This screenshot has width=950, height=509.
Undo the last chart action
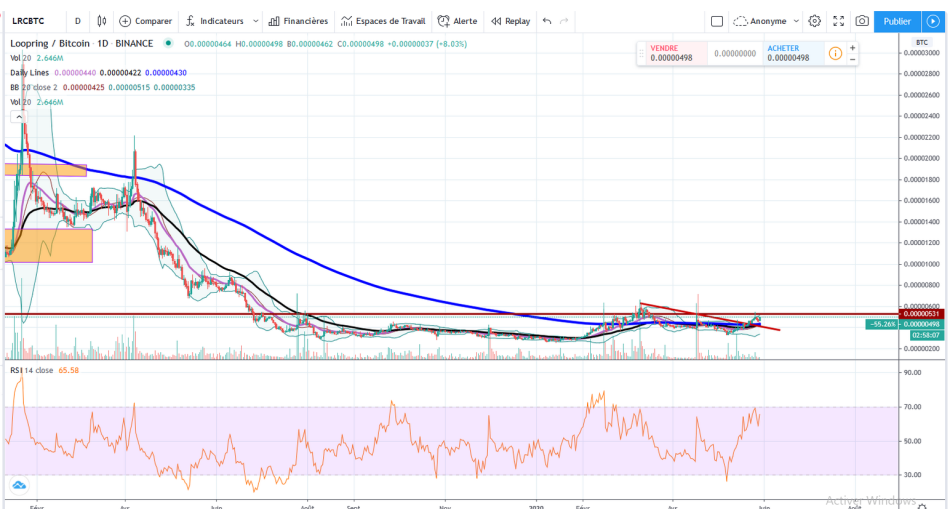tap(546, 21)
